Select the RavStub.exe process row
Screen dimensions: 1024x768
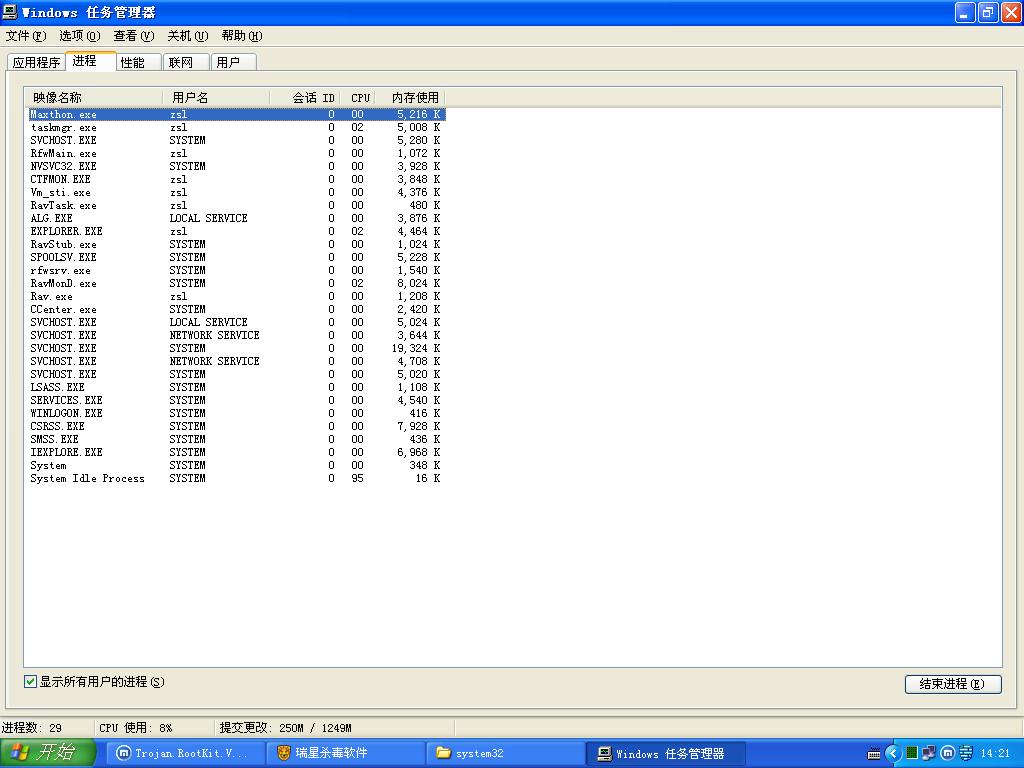(236, 244)
